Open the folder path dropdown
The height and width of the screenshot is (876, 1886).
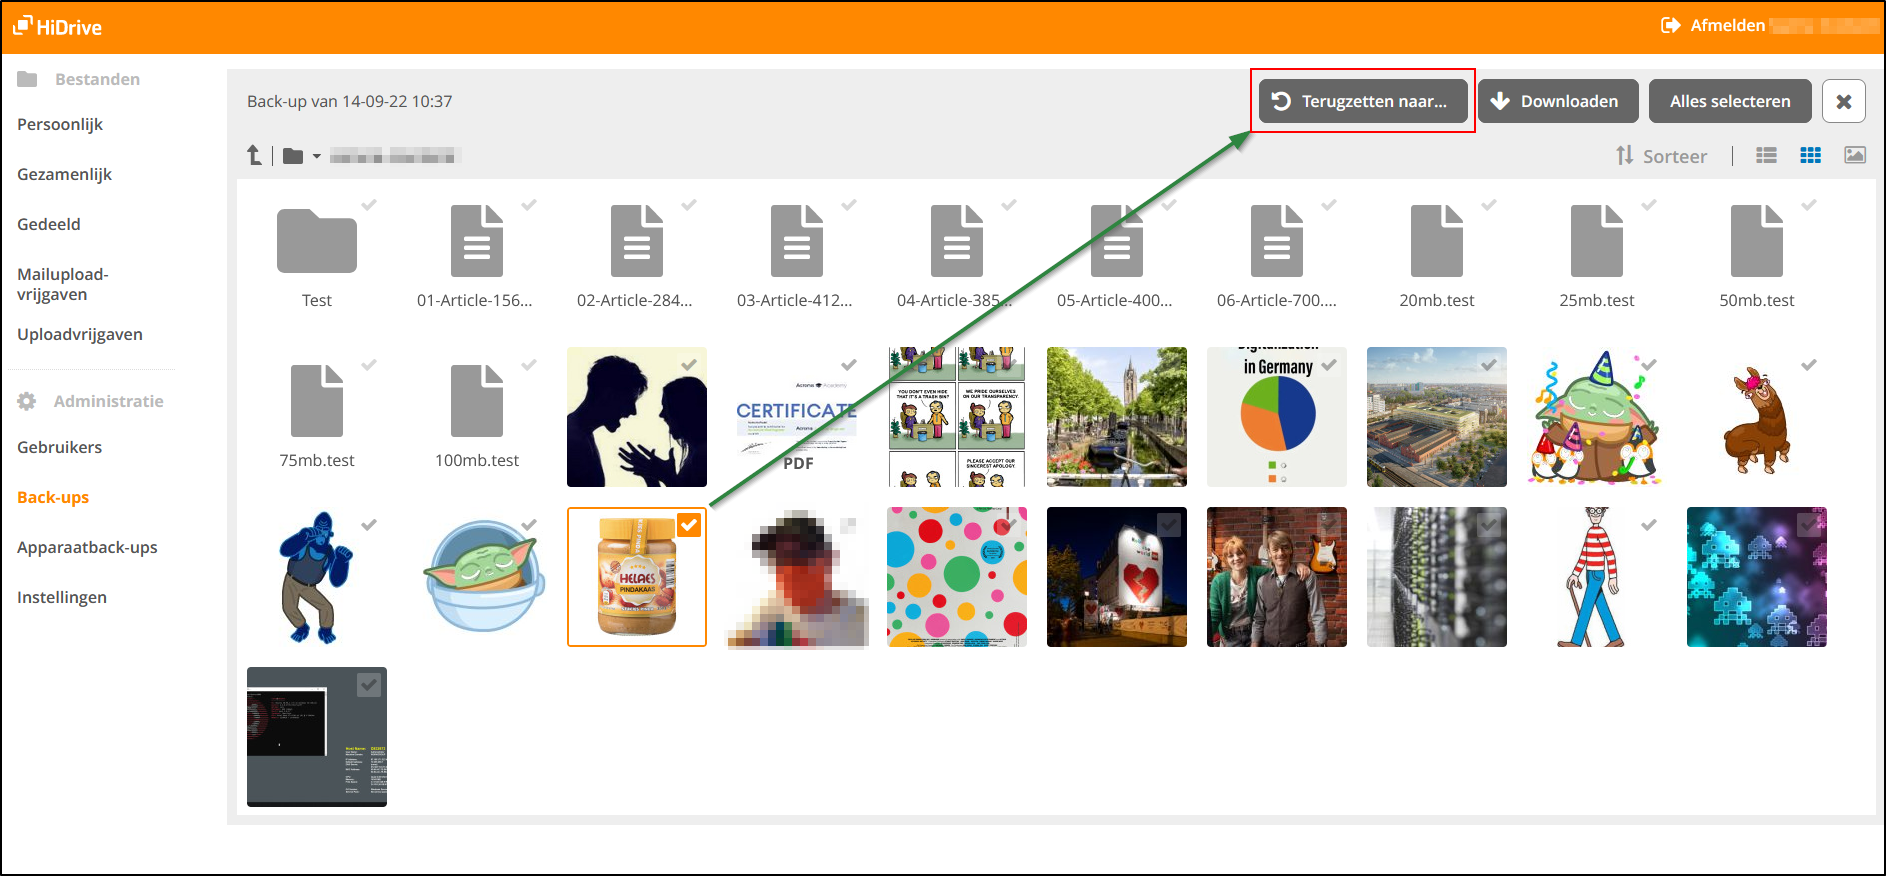[x=302, y=156]
